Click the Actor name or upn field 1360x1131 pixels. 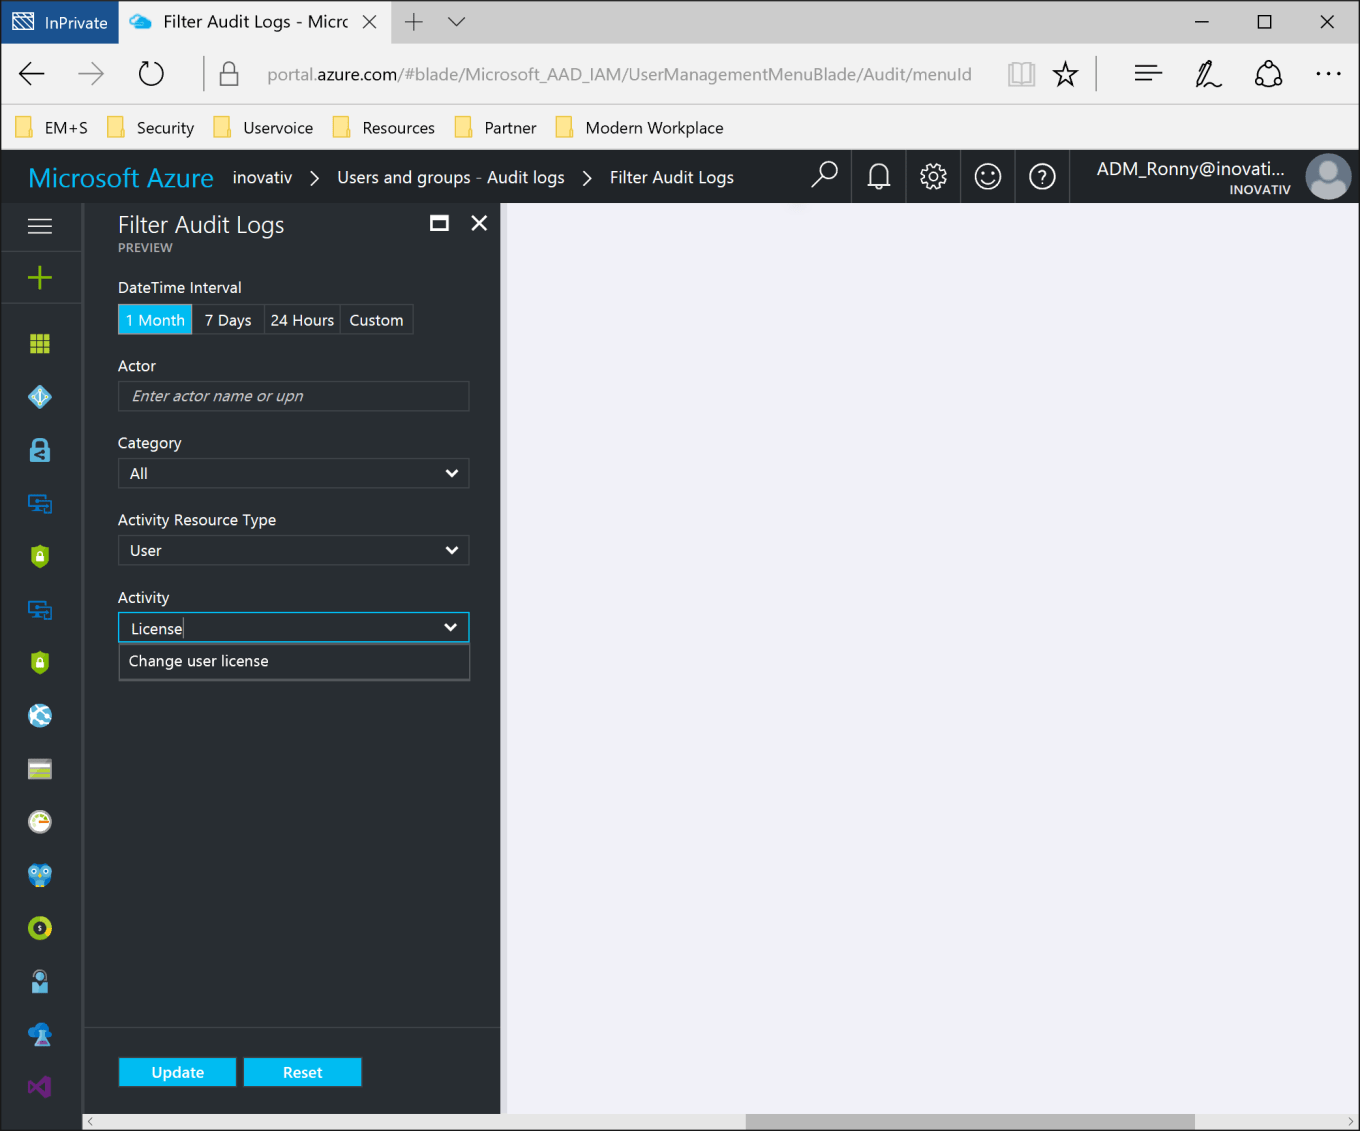tap(293, 396)
